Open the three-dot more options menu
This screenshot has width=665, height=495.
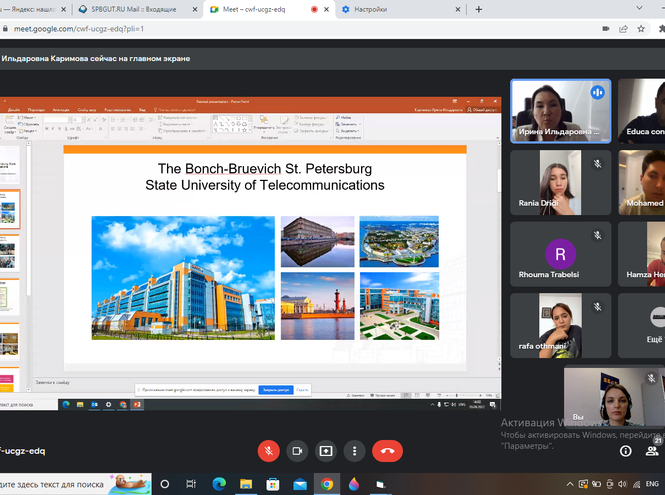(354, 451)
